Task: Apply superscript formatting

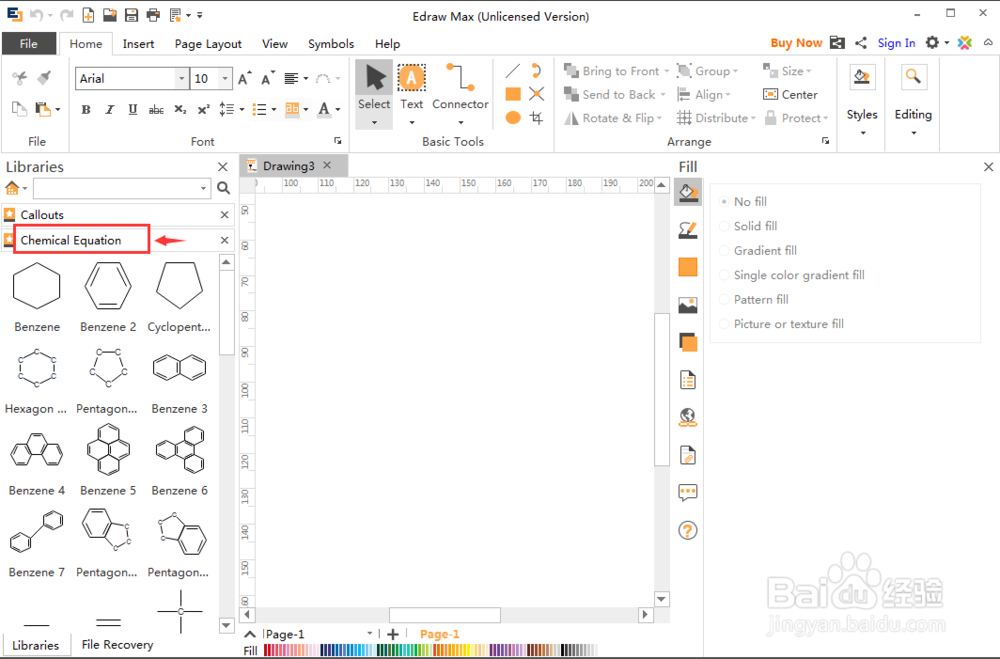Action: pyautogui.click(x=203, y=110)
